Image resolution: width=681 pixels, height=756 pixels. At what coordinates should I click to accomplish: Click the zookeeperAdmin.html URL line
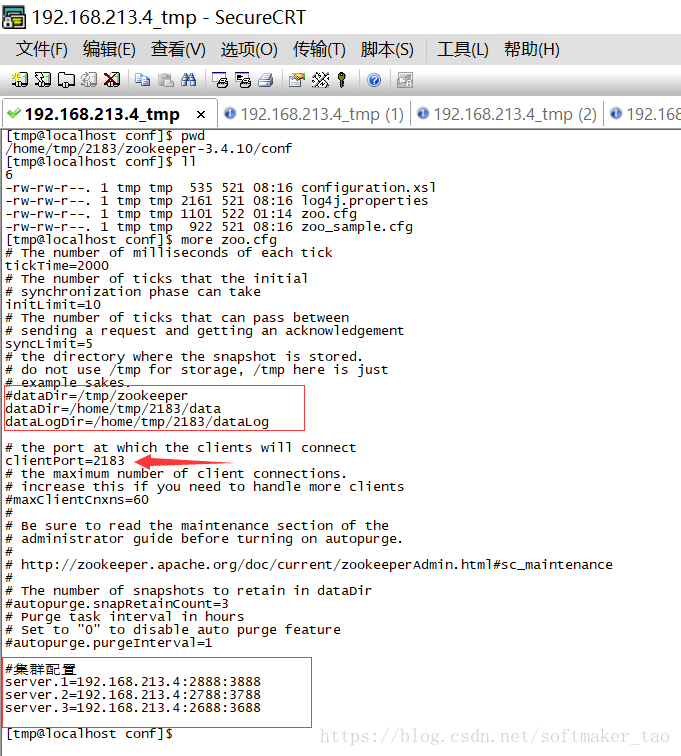point(309,565)
